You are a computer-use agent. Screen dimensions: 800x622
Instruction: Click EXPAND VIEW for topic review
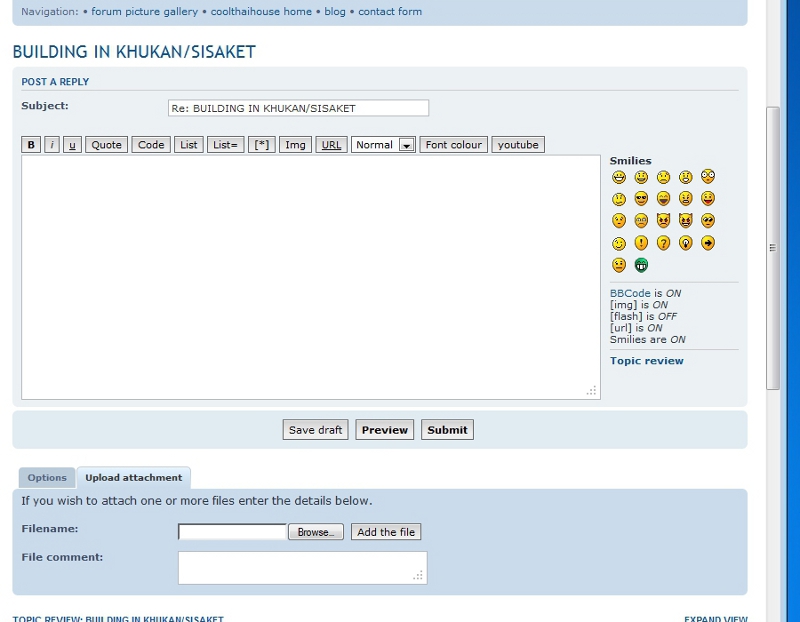click(716, 619)
